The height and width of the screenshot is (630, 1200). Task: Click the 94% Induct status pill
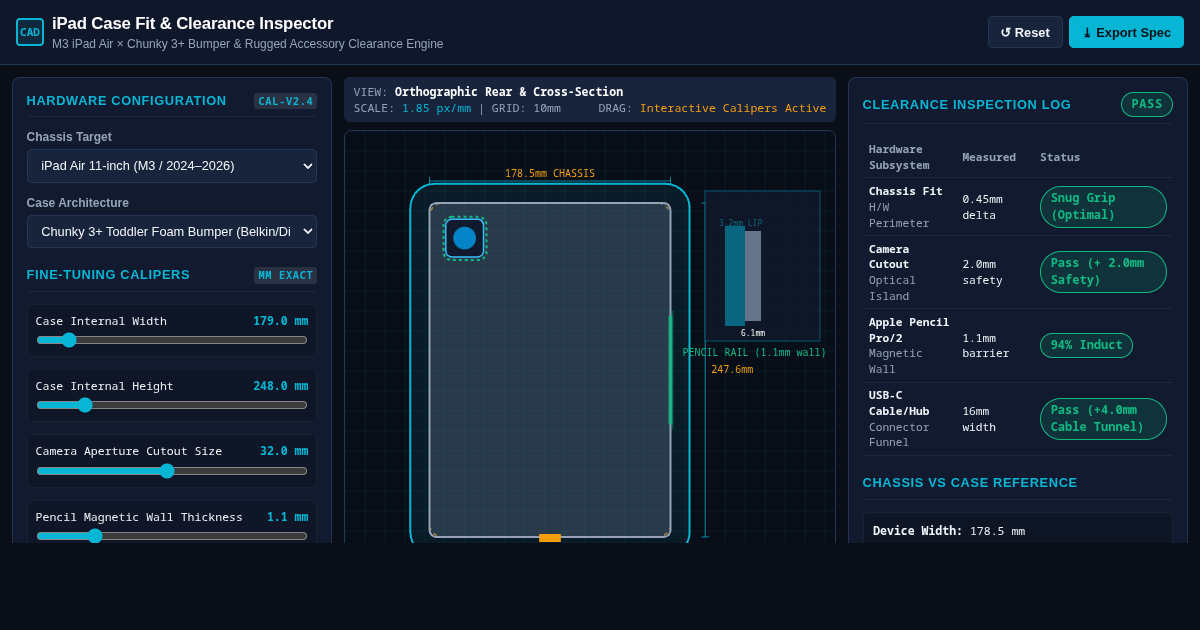tap(1086, 346)
